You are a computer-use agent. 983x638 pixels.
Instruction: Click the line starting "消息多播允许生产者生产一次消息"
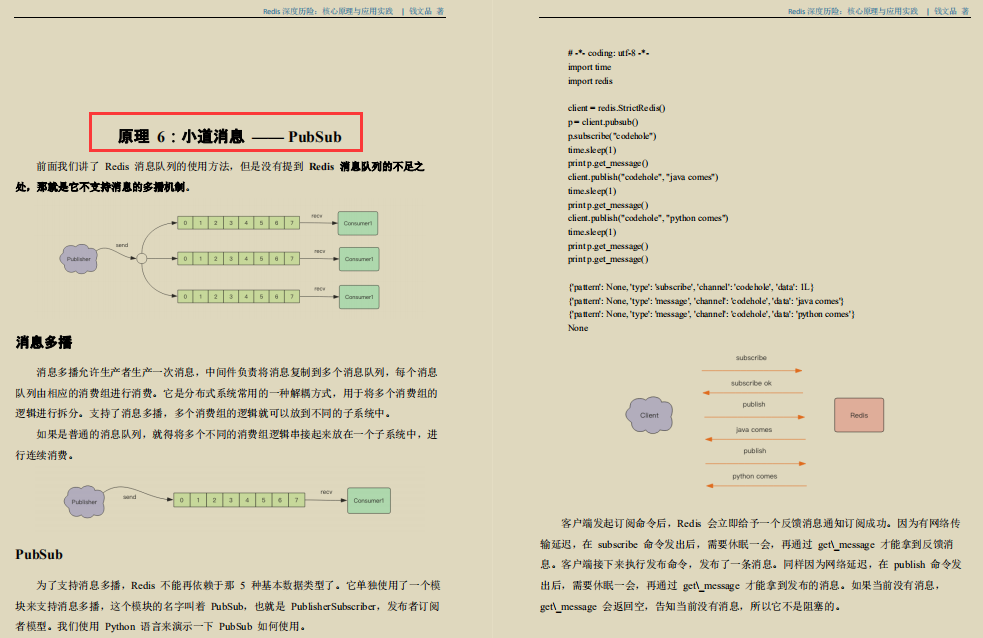(x=236, y=372)
